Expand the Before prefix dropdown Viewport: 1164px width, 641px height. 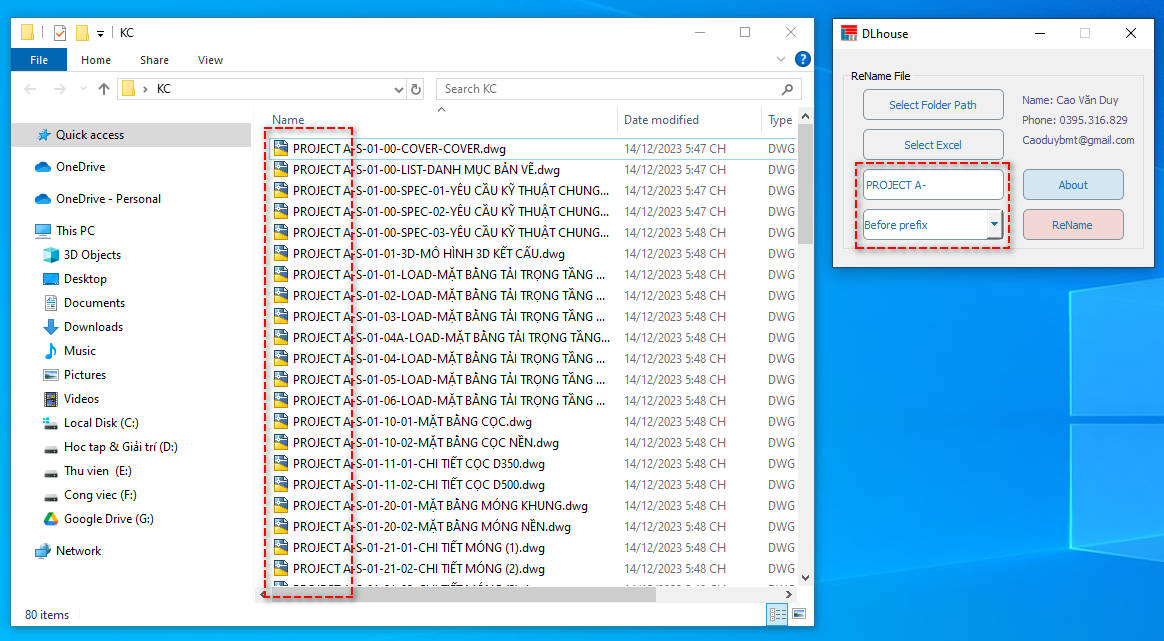pyautogui.click(x=993, y=225)
